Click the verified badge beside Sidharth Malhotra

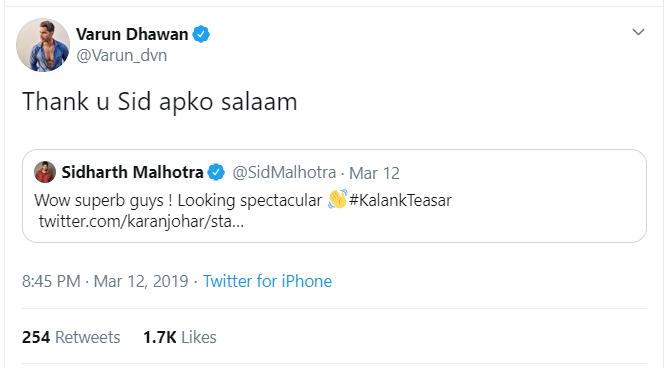coord(216,172)
